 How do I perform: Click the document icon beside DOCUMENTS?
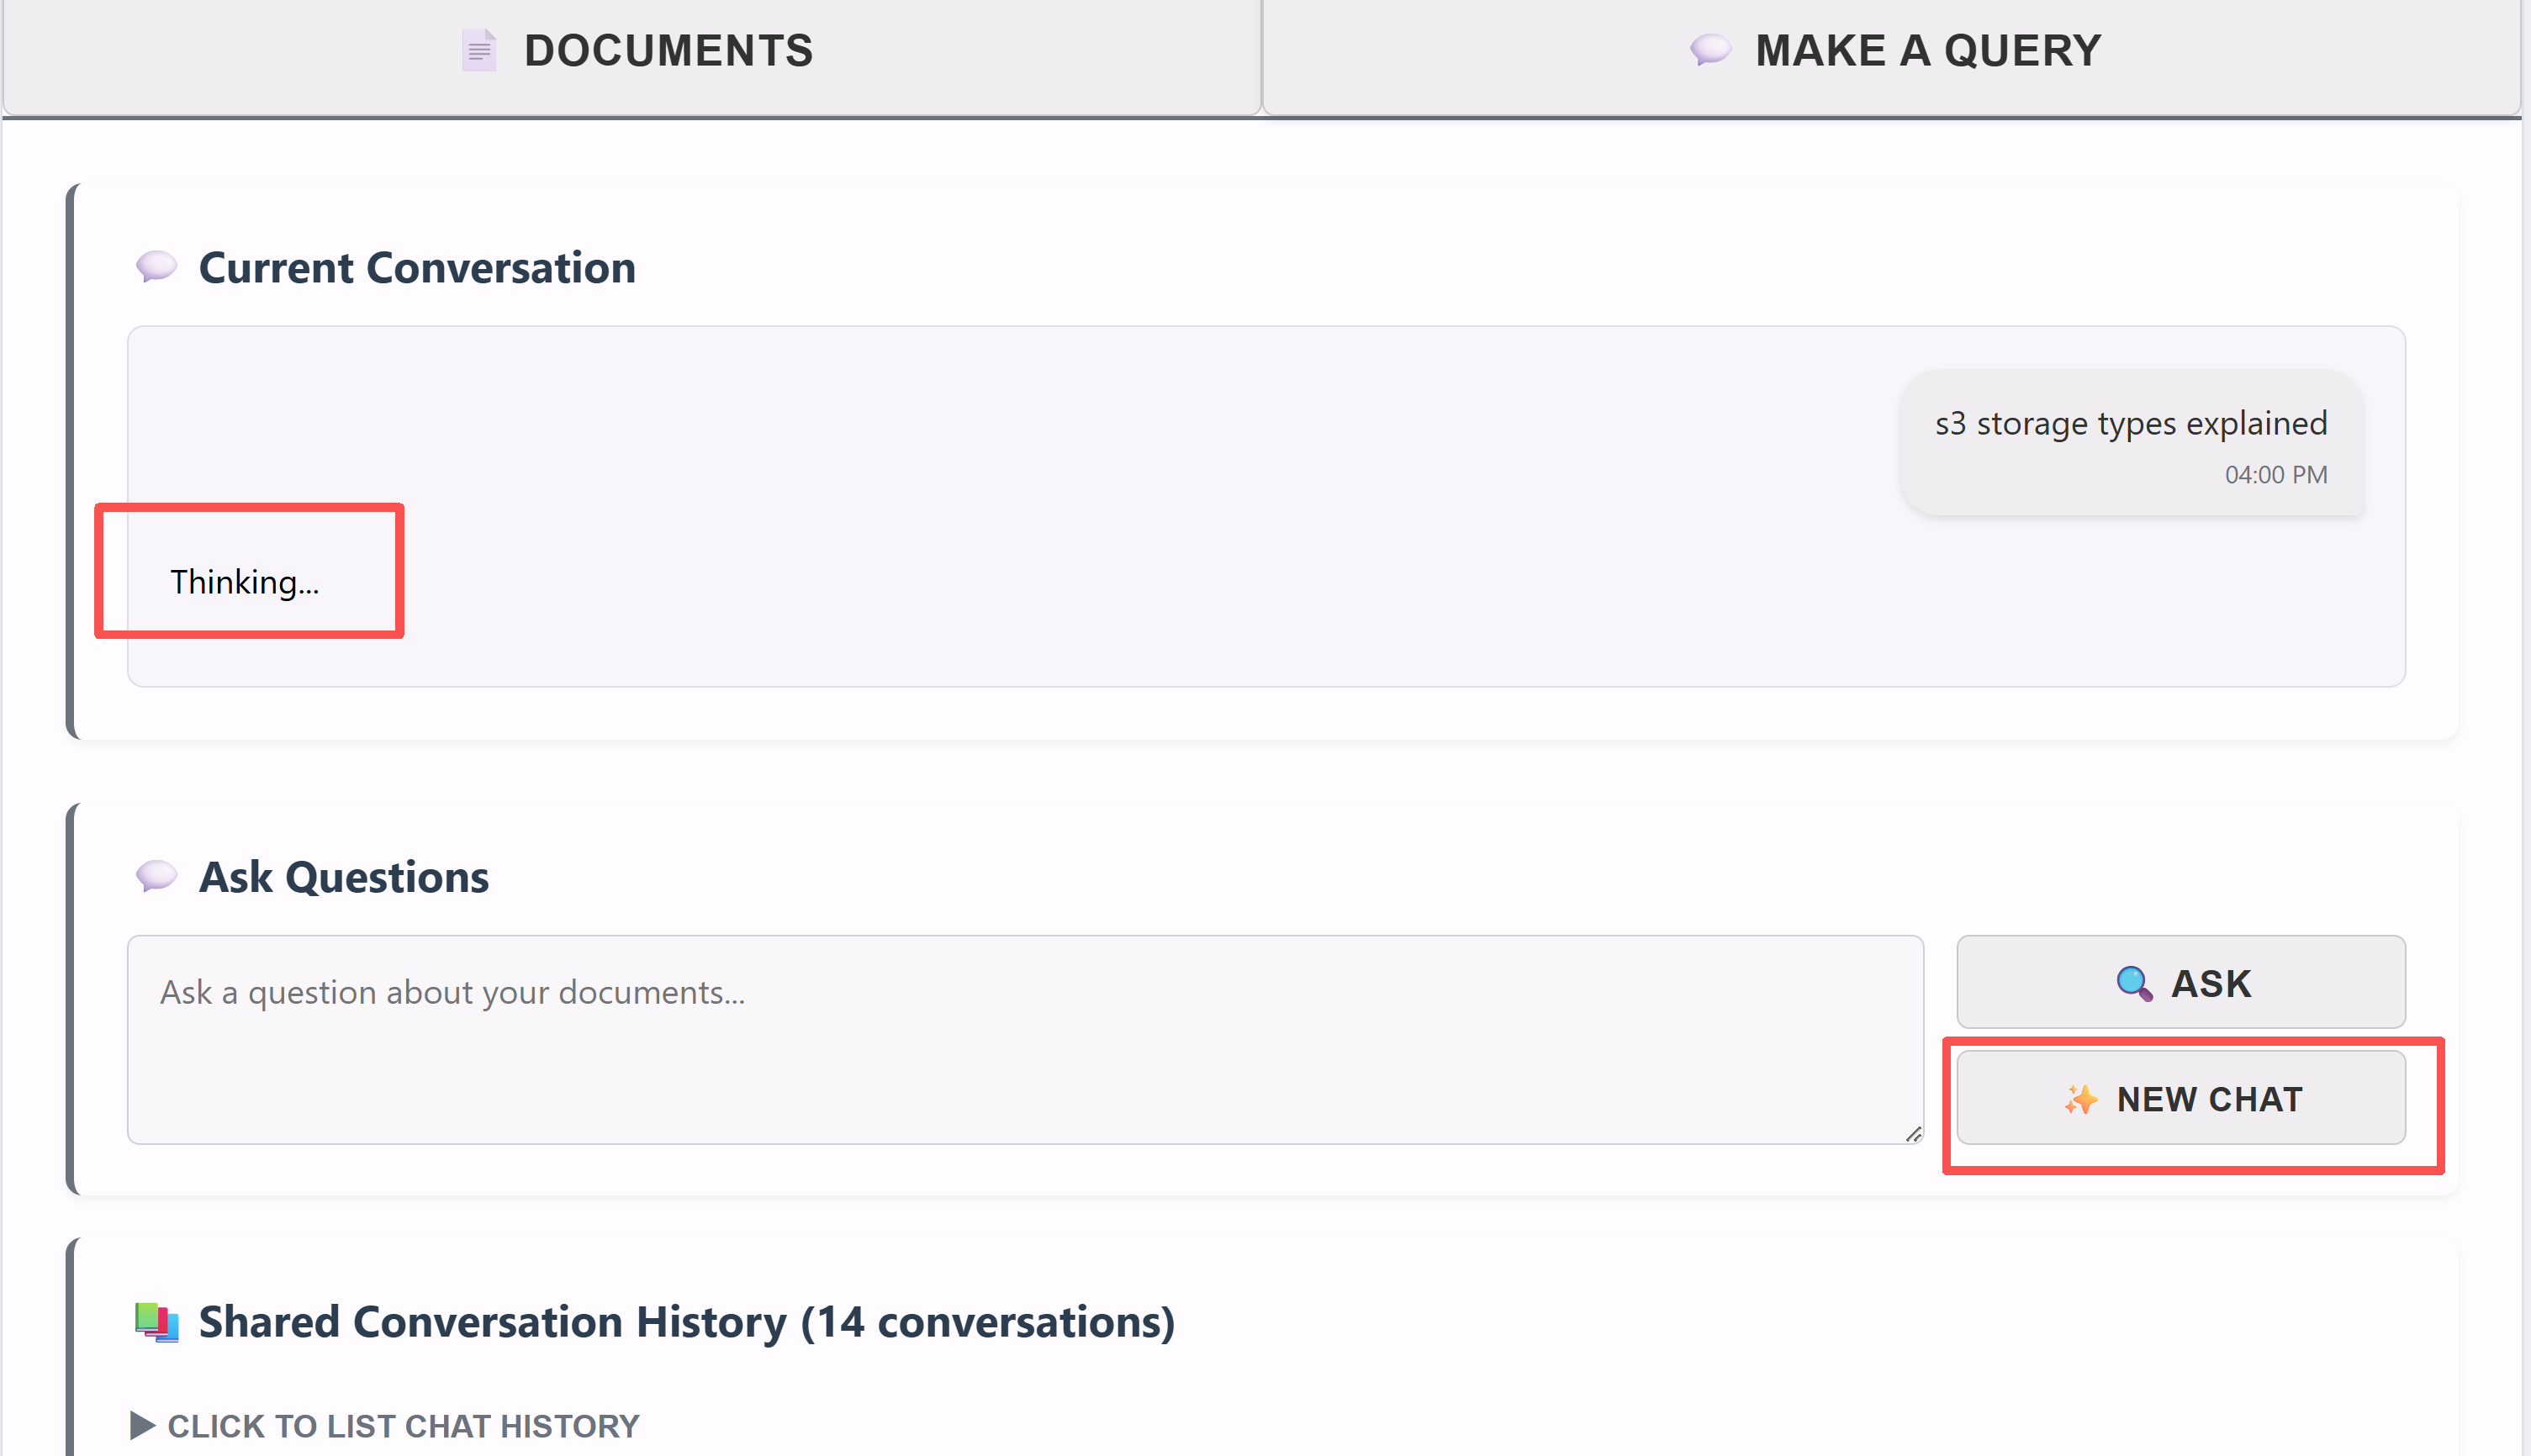(x=479, y=50)
